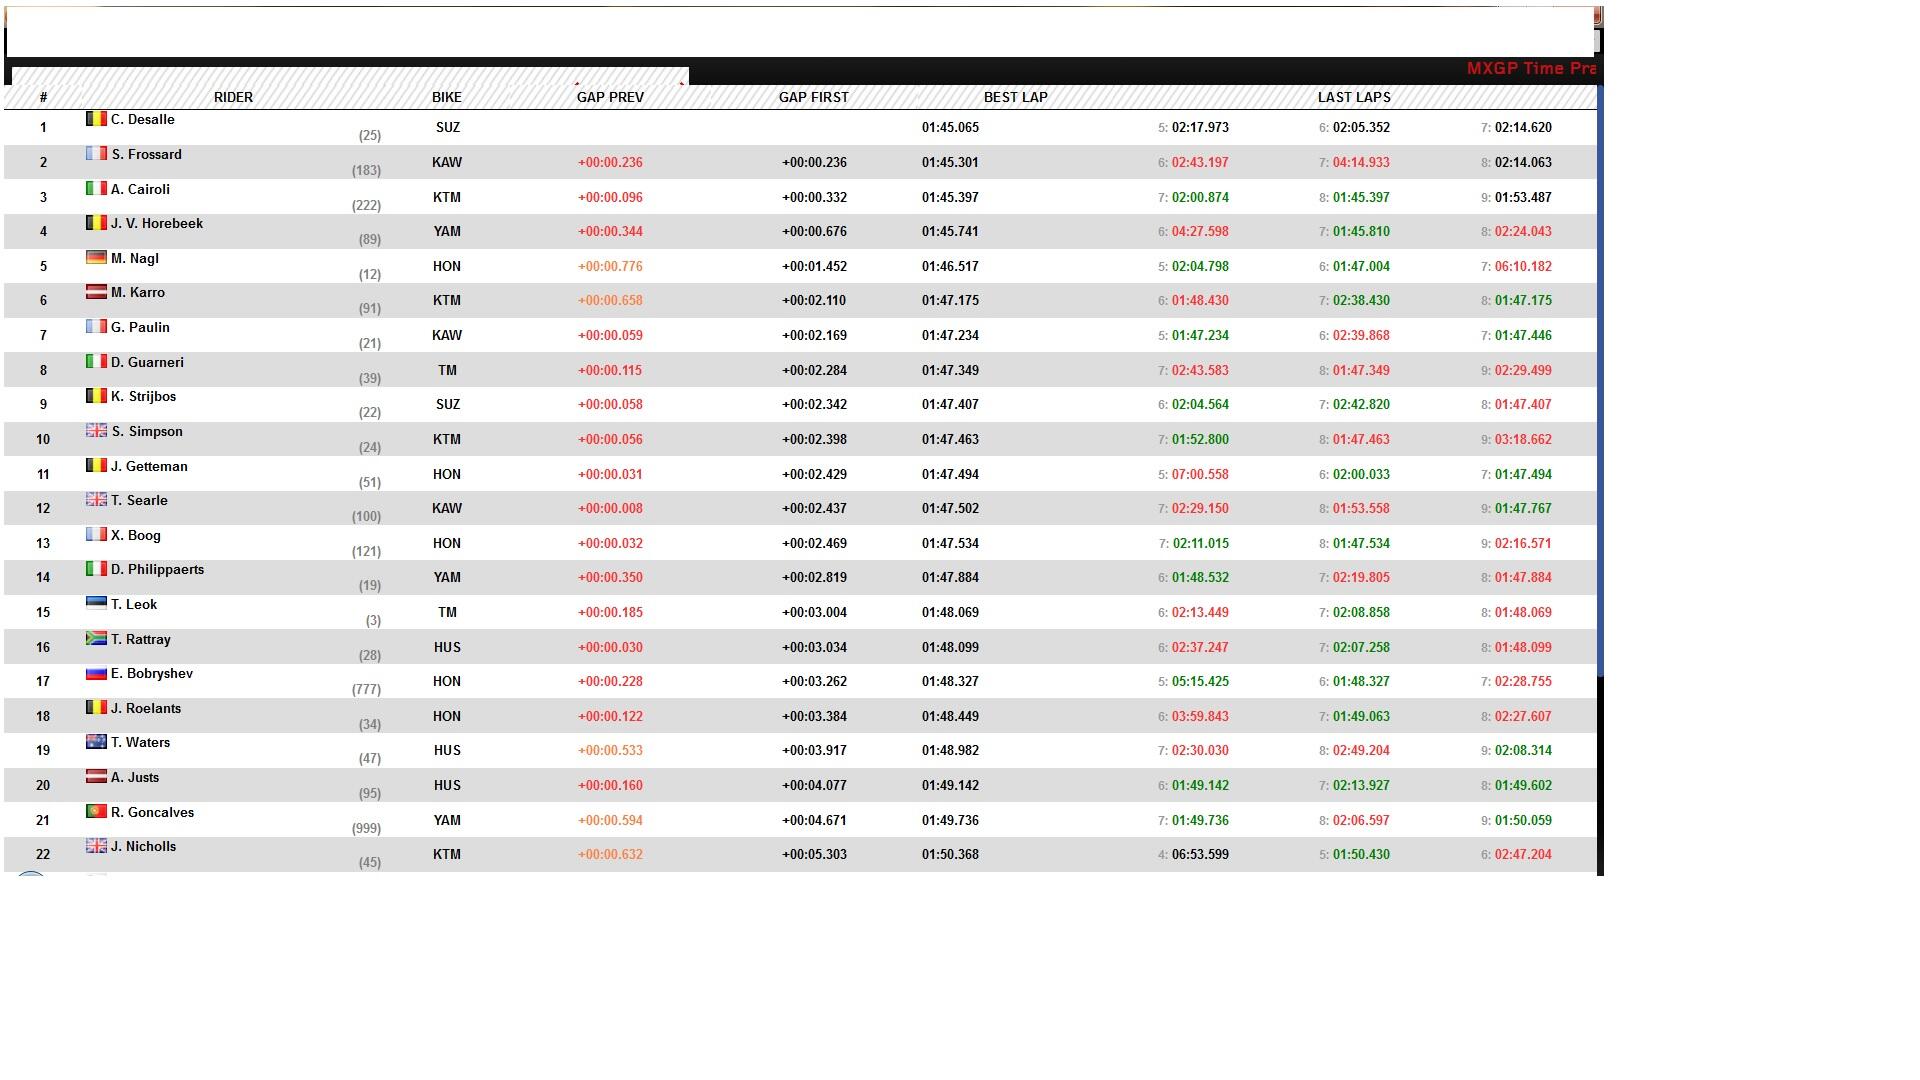
Task: Sort by the RIDER column header
Action: tap(233, 97)
